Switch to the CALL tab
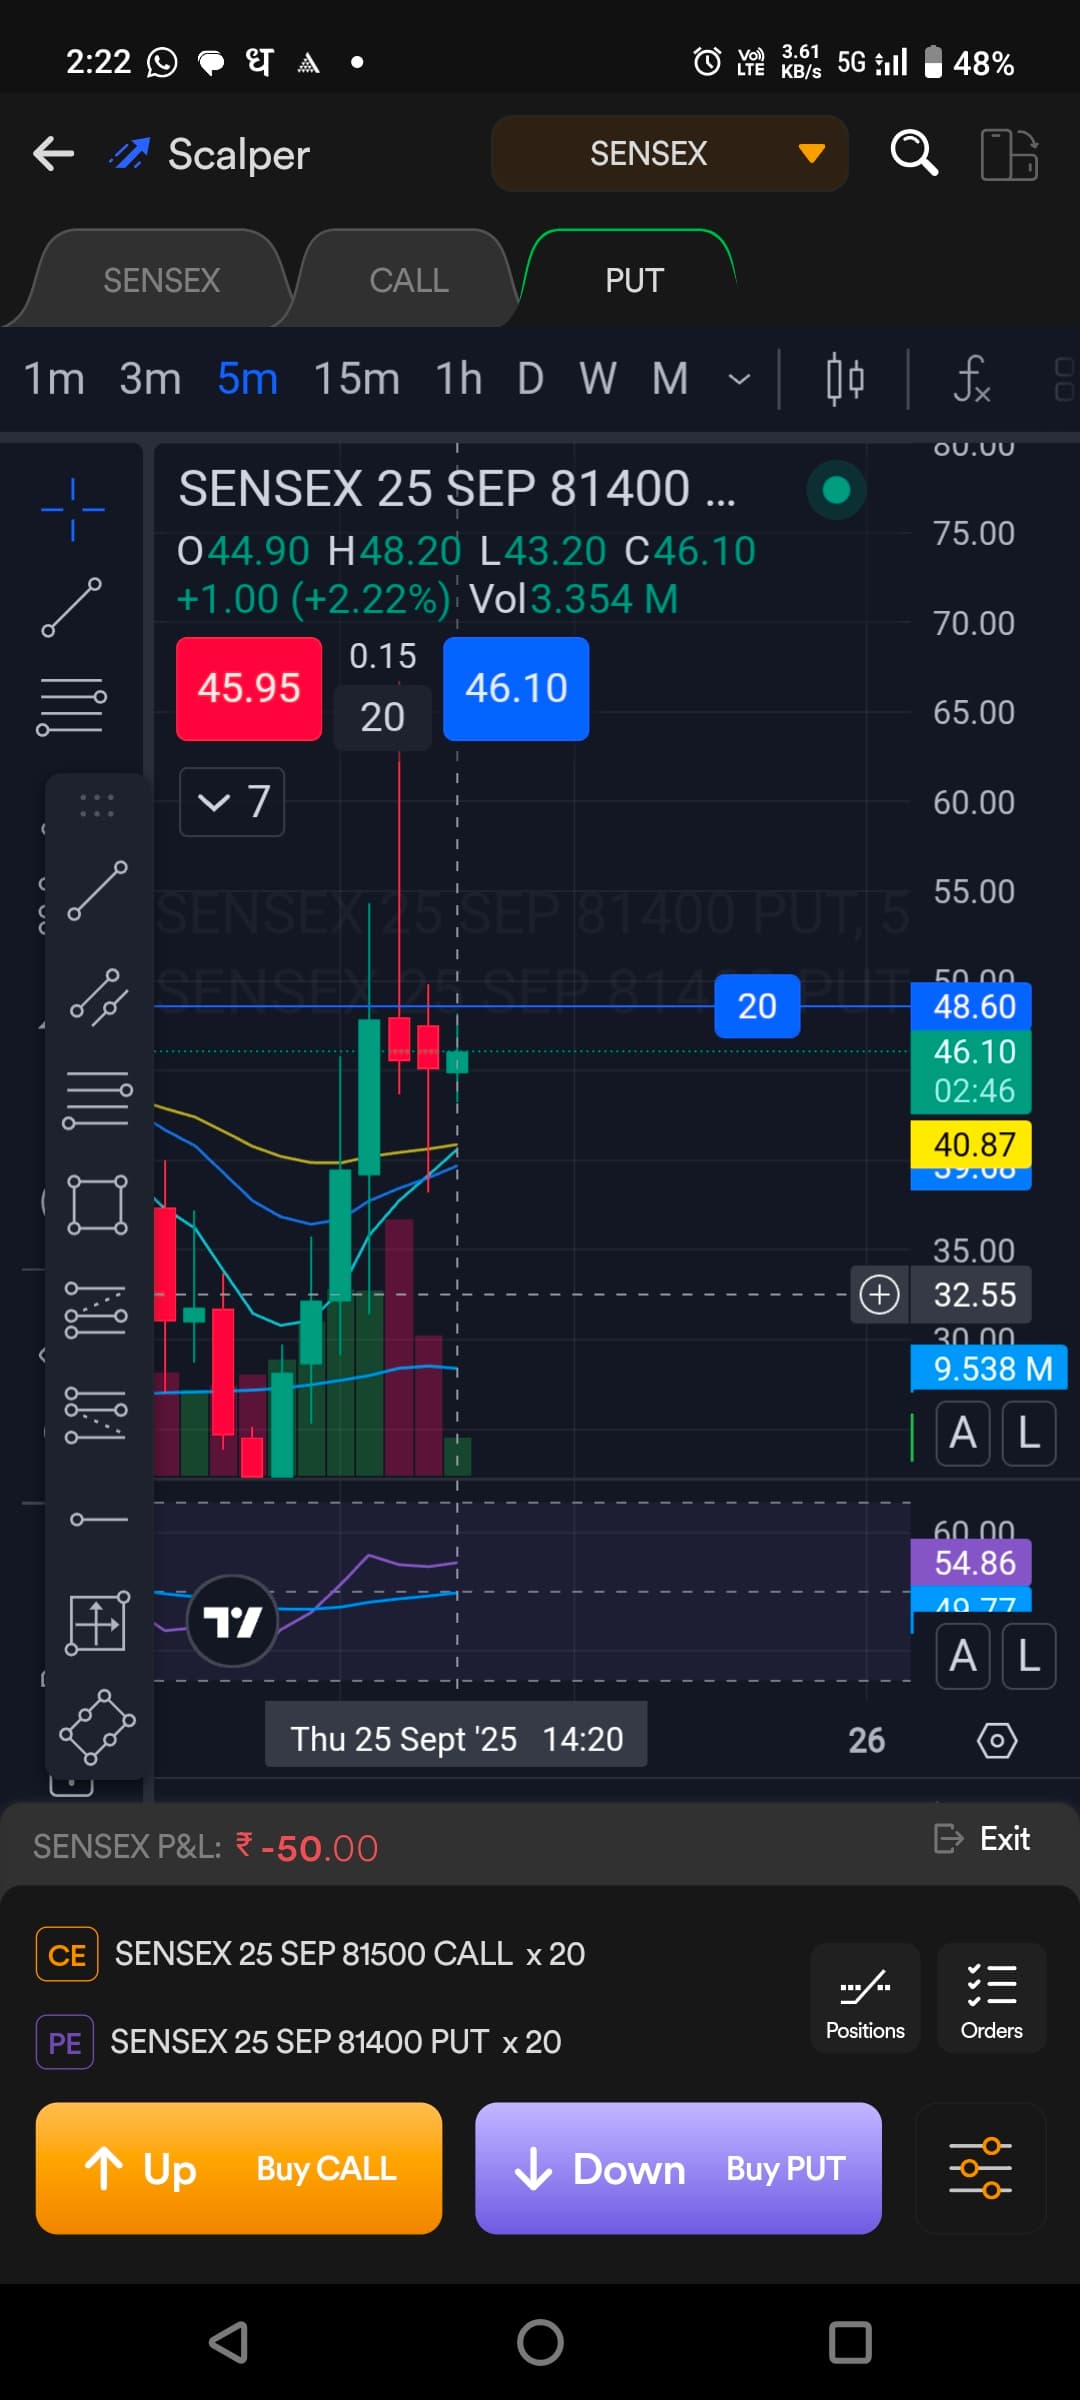The height and width of the screenshot is (2400, 1080). coord(409,280)
